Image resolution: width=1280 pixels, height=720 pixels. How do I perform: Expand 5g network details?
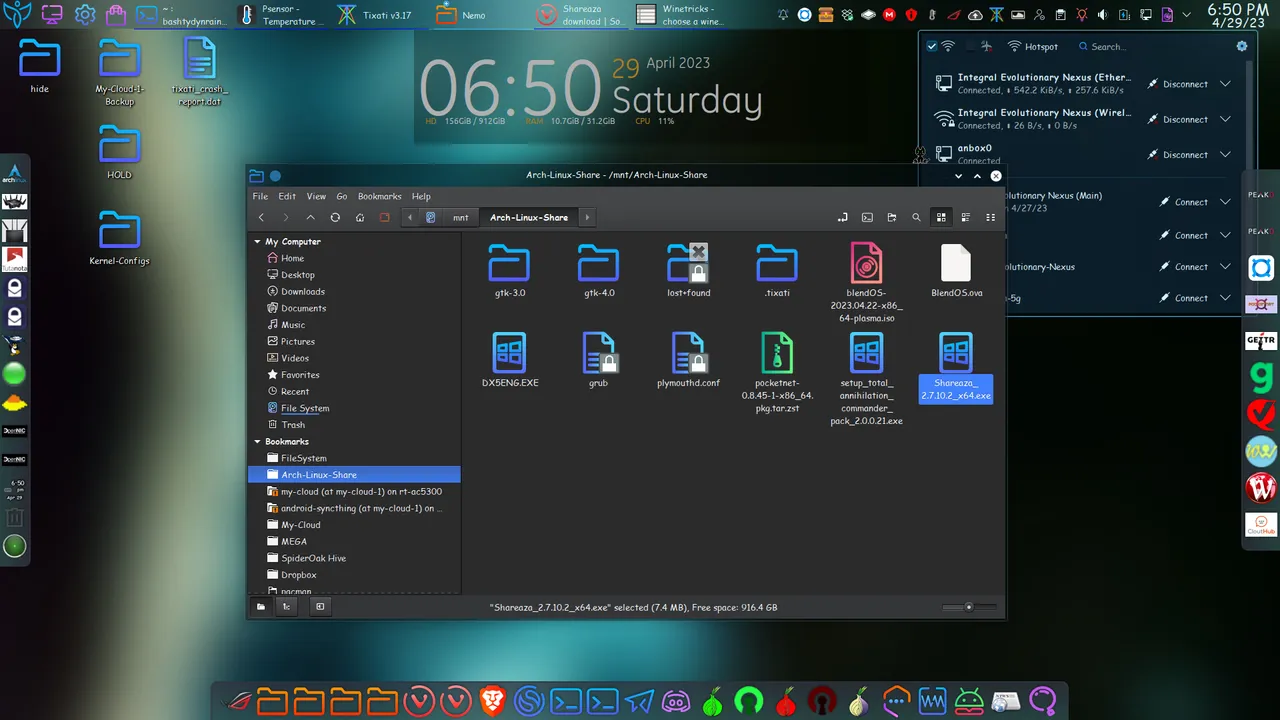1225,298
